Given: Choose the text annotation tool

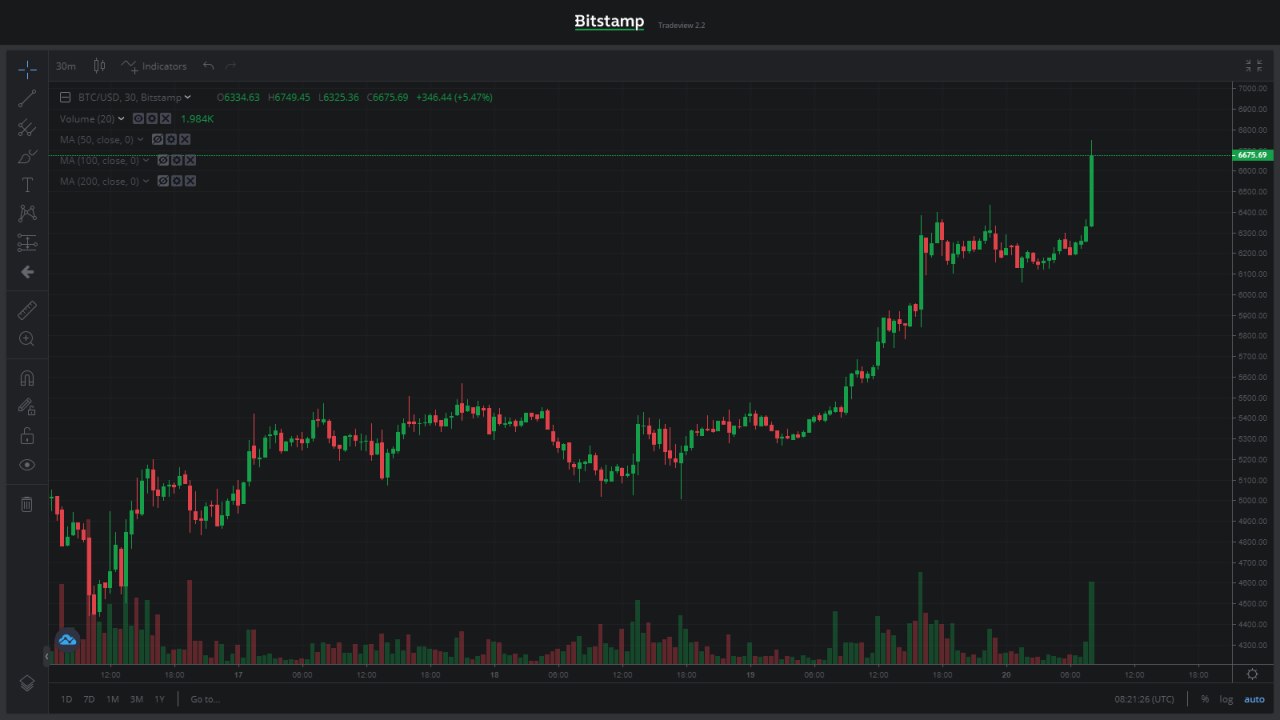Looking at the screenshot, I should pyautogui.click(x=27, y=185).
